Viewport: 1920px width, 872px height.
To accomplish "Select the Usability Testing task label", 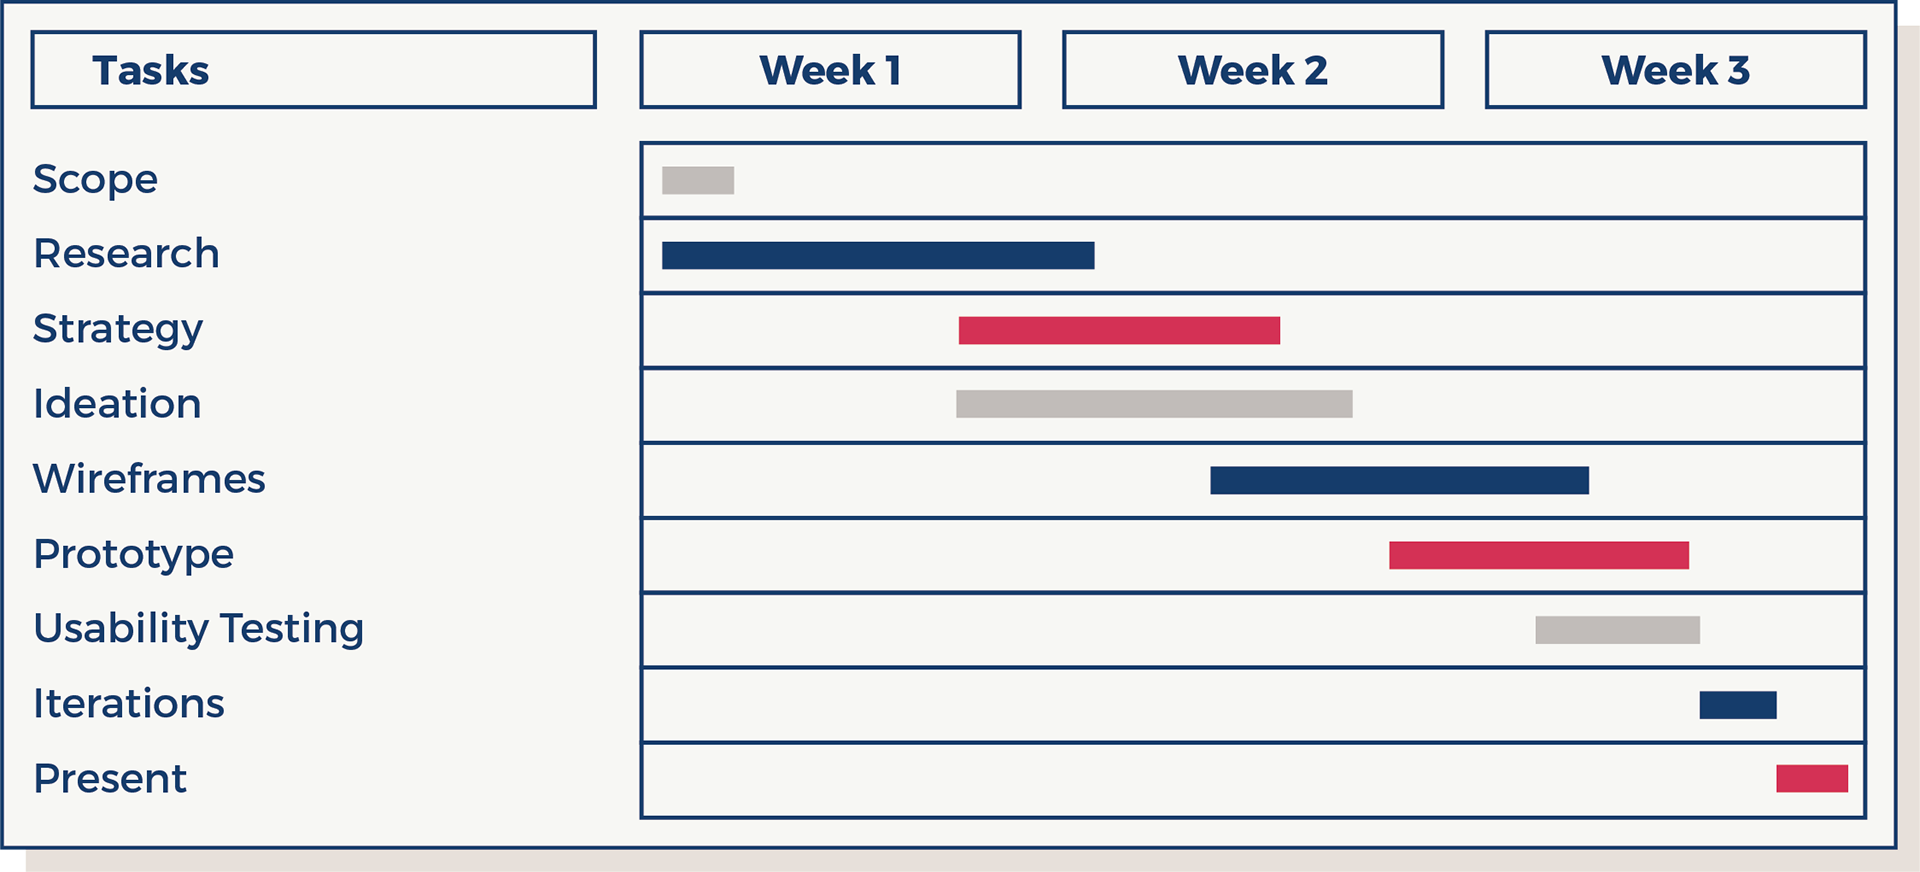I will click(x=199, y=629).
